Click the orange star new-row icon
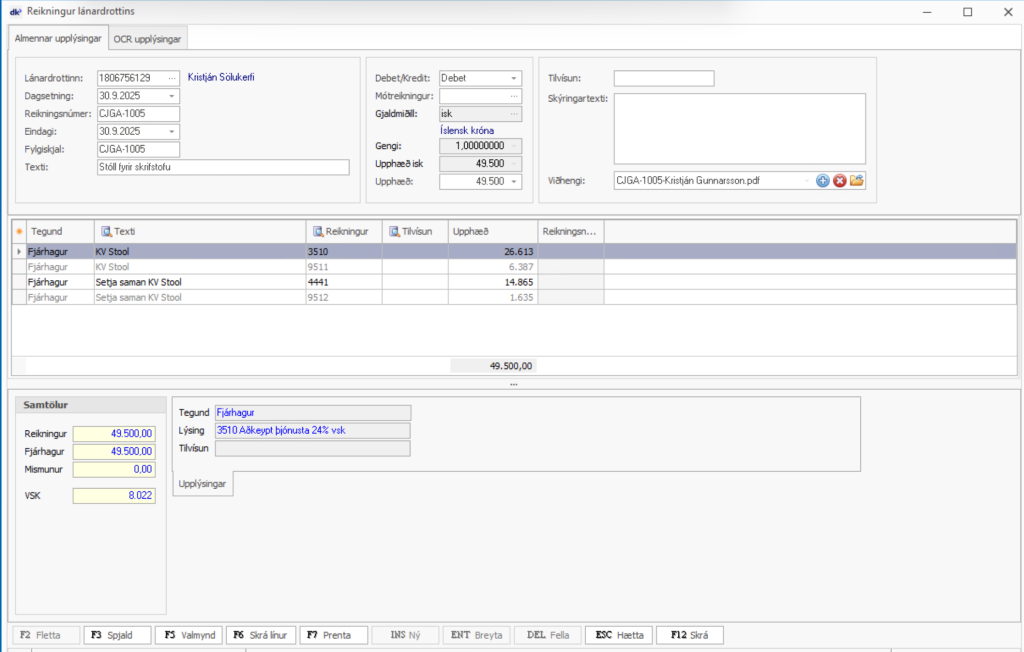The width and height of the screenshot is (1024, 652). tap(19, 231)
